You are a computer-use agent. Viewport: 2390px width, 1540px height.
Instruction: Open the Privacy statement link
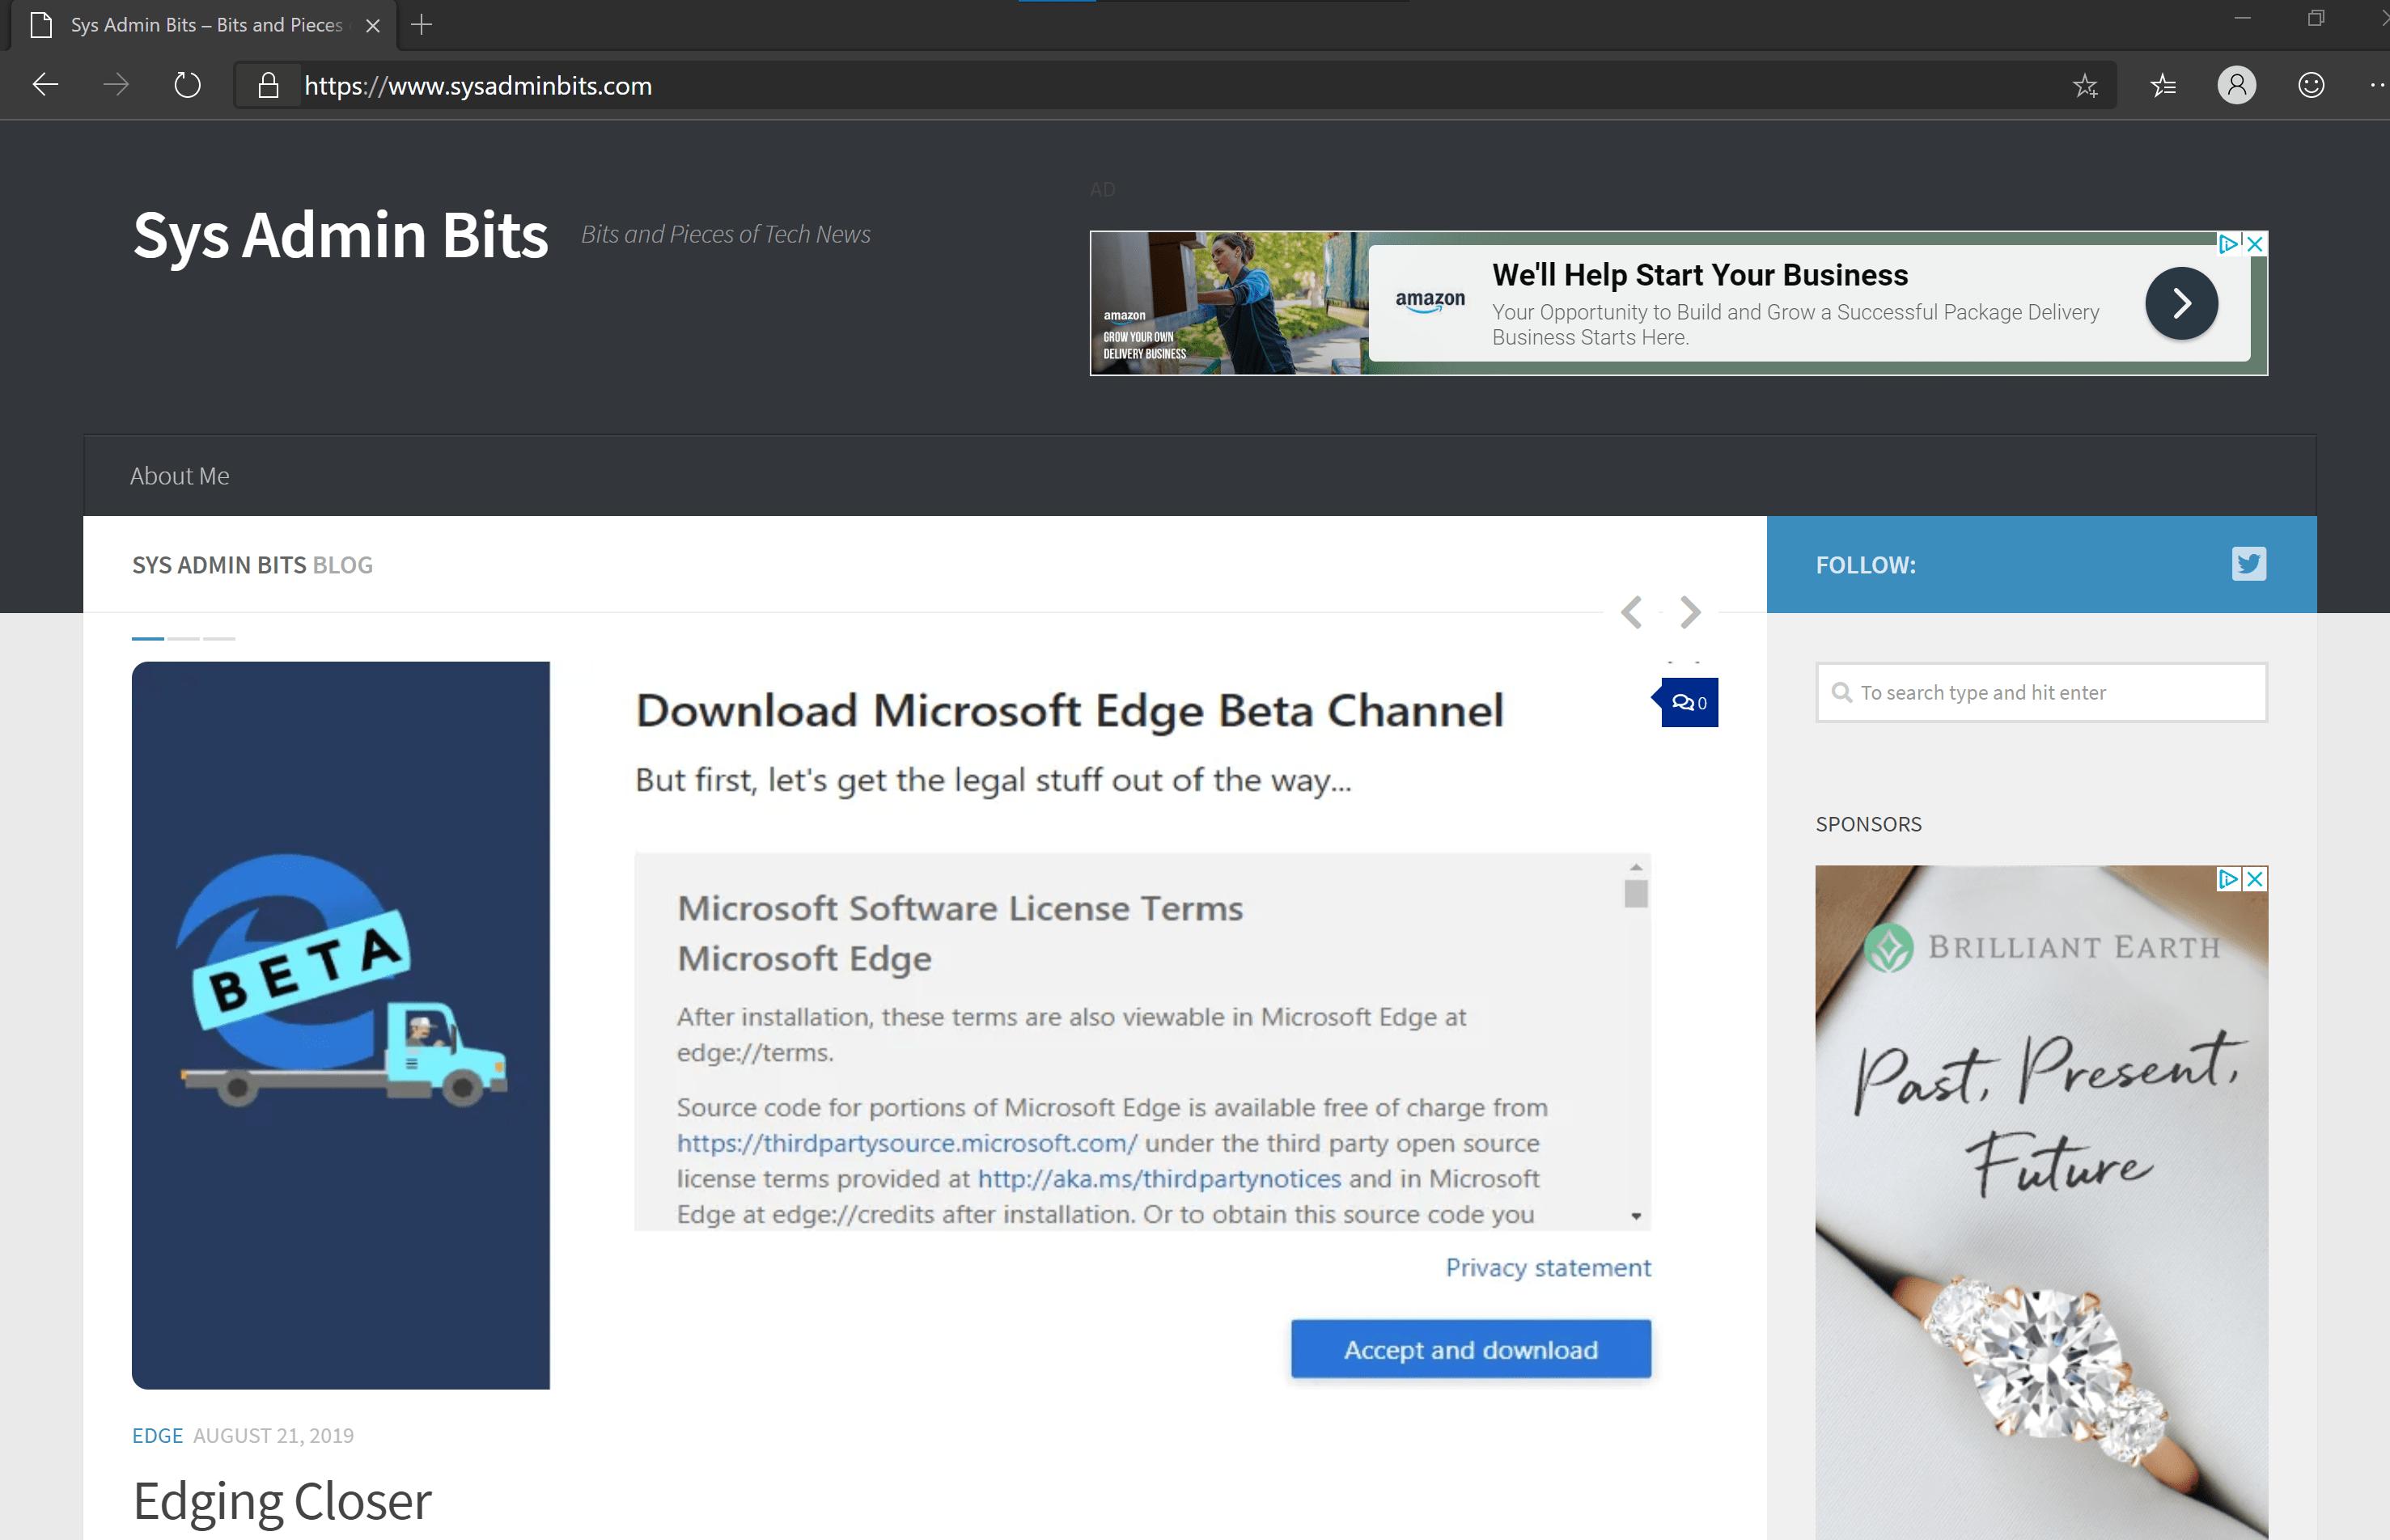click(1547, 1267)
